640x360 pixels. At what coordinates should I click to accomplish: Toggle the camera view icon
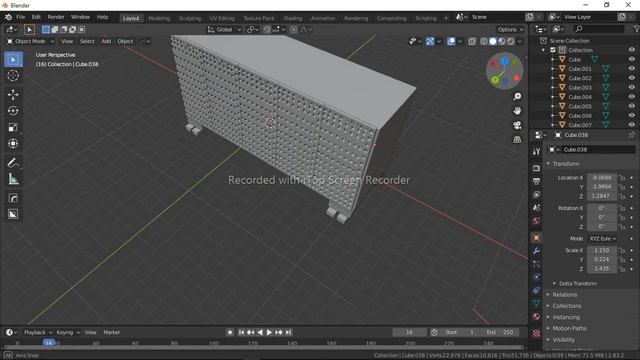click(x=517, y=125)
